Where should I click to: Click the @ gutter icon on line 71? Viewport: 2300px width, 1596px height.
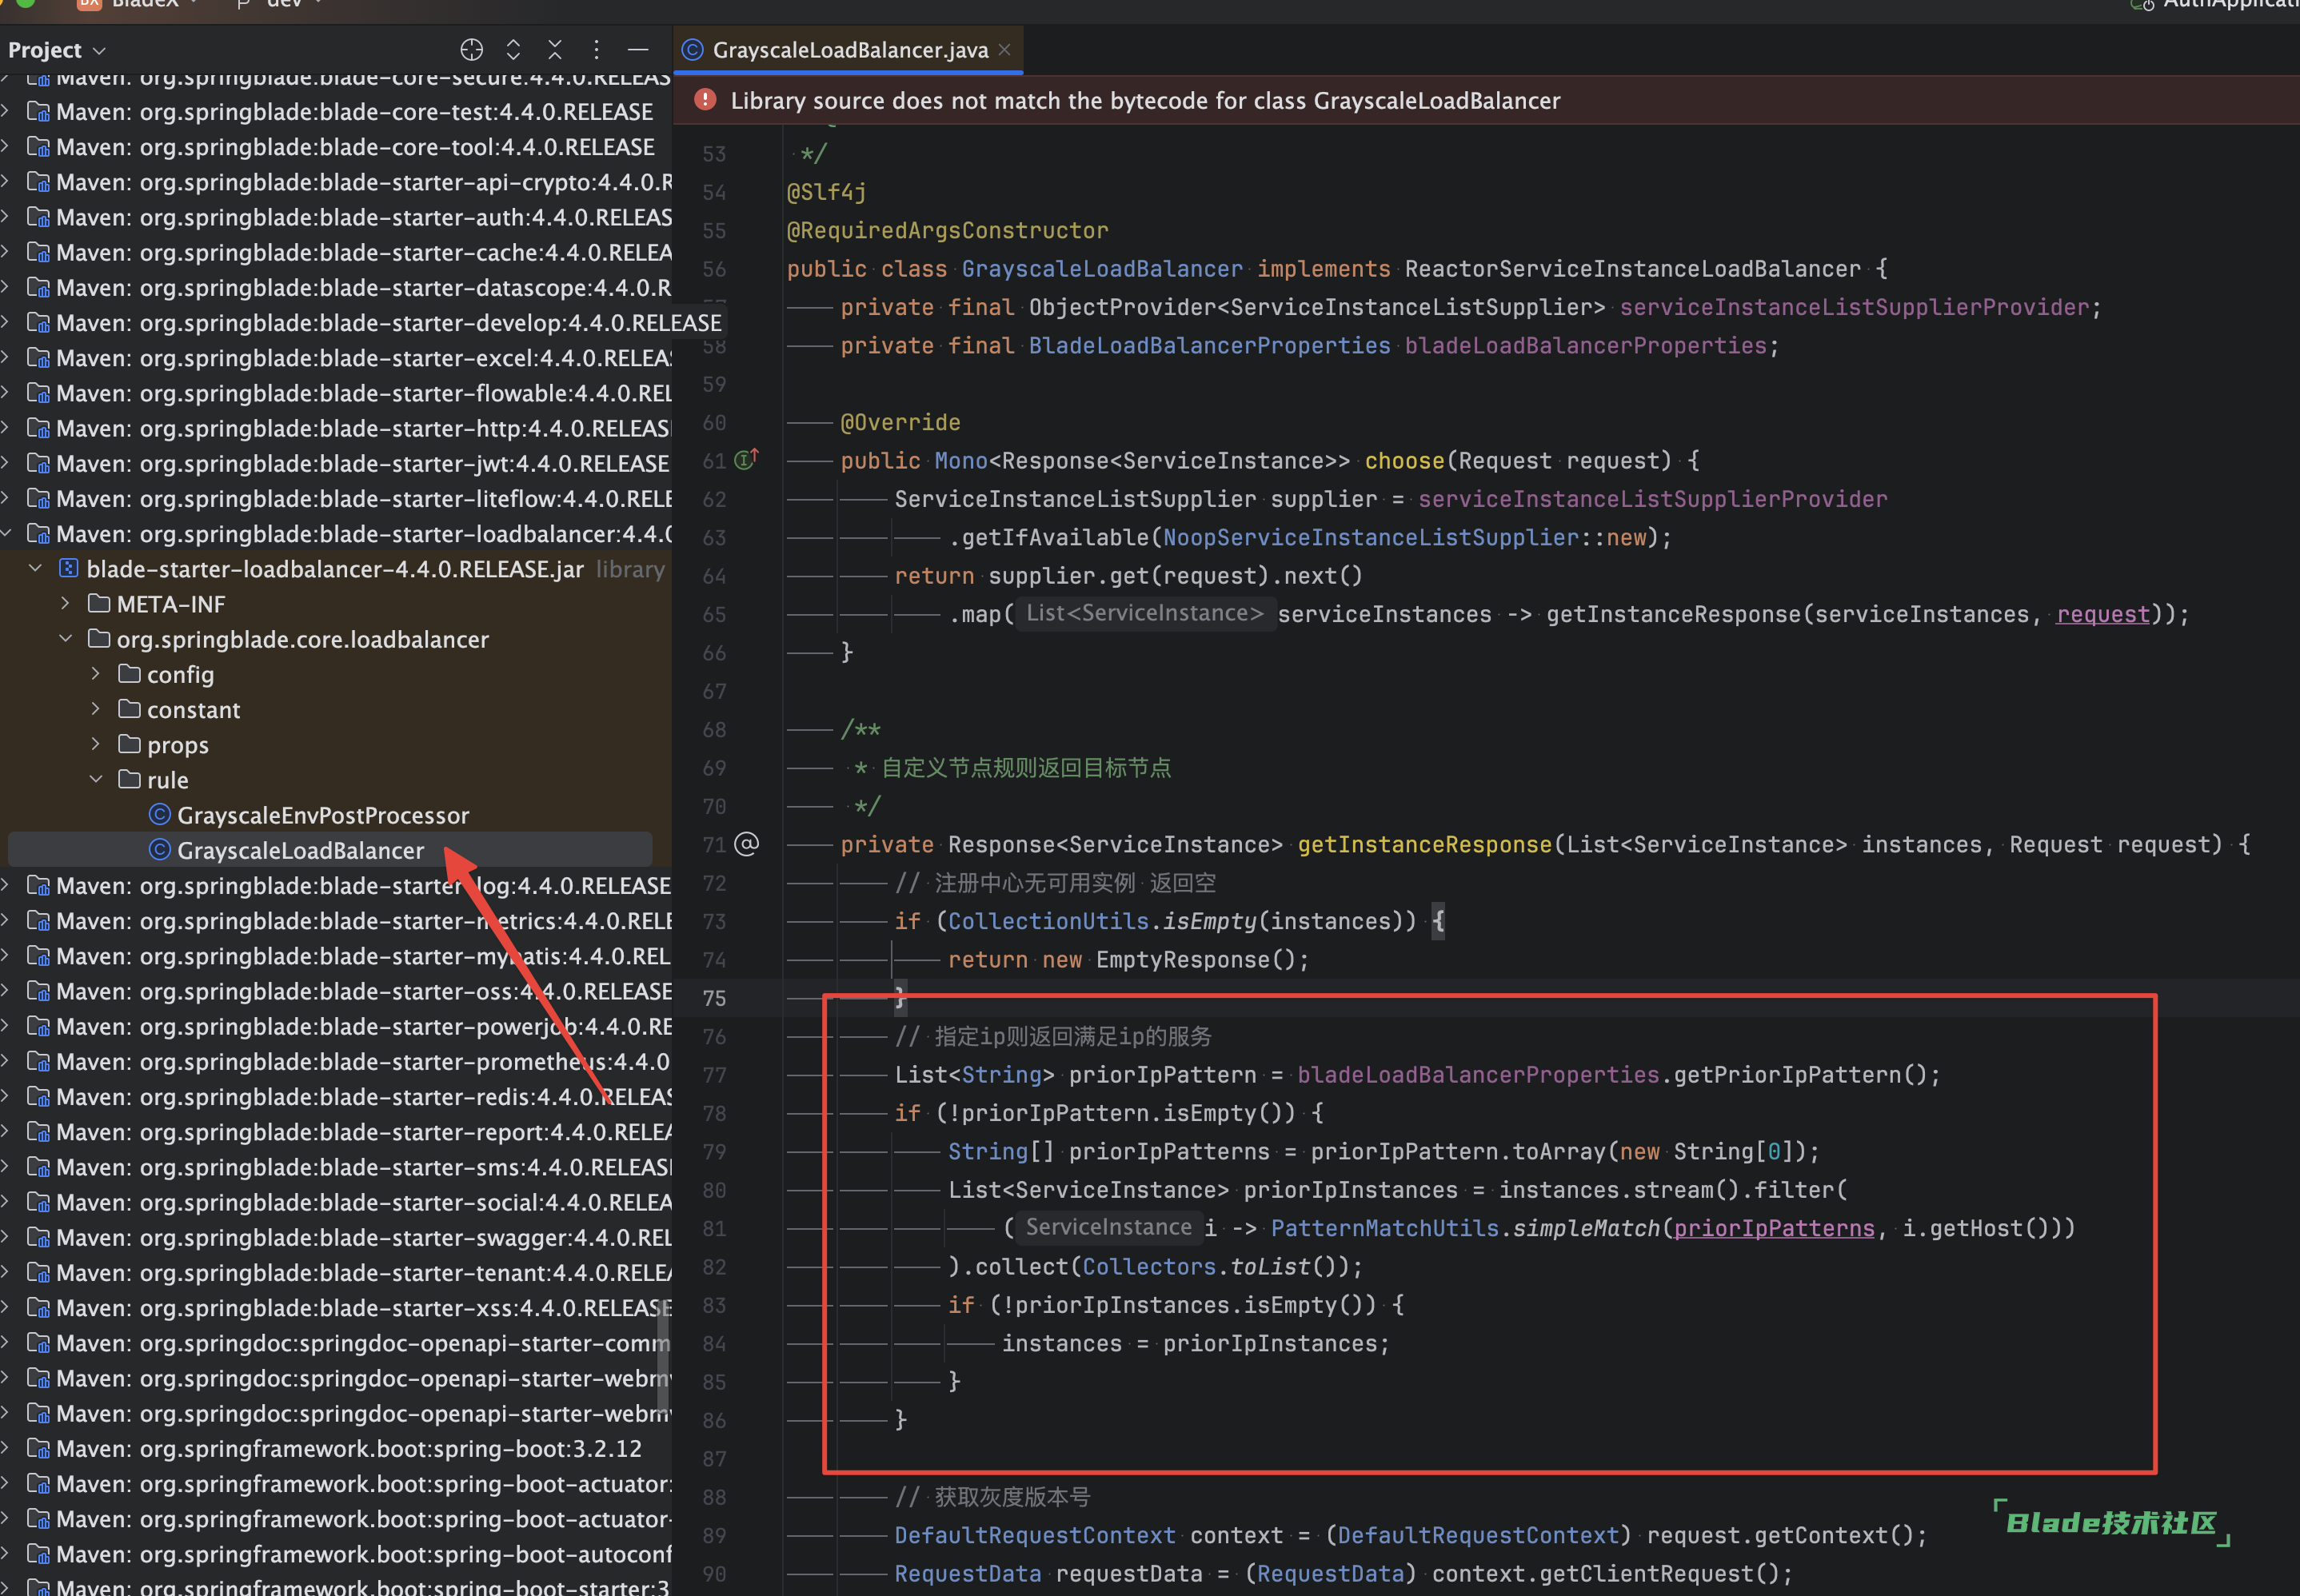point(746,844)
